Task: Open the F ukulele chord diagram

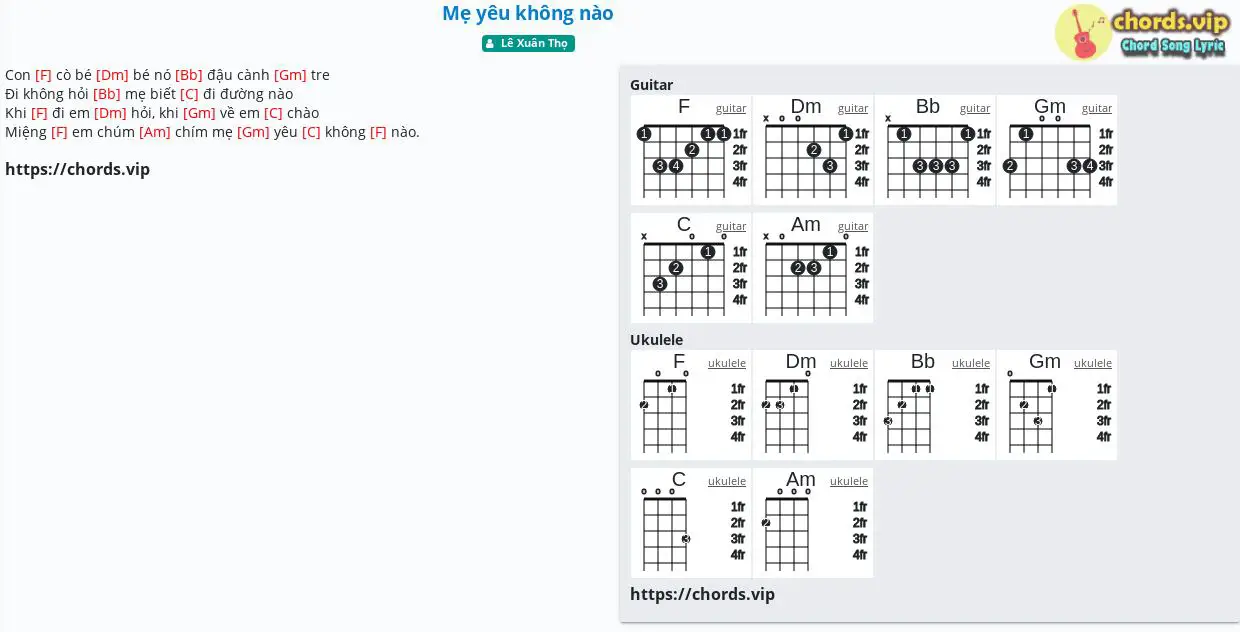Action: 691,405
